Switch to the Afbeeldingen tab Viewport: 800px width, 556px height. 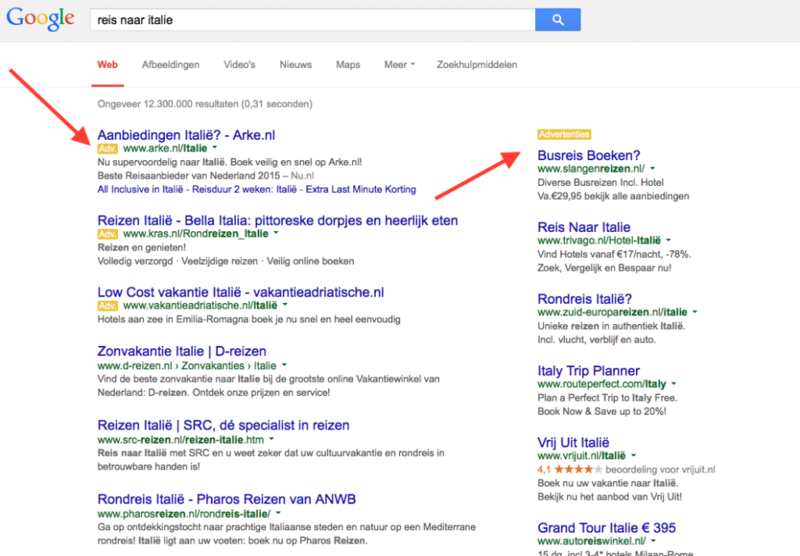point(171,65)
